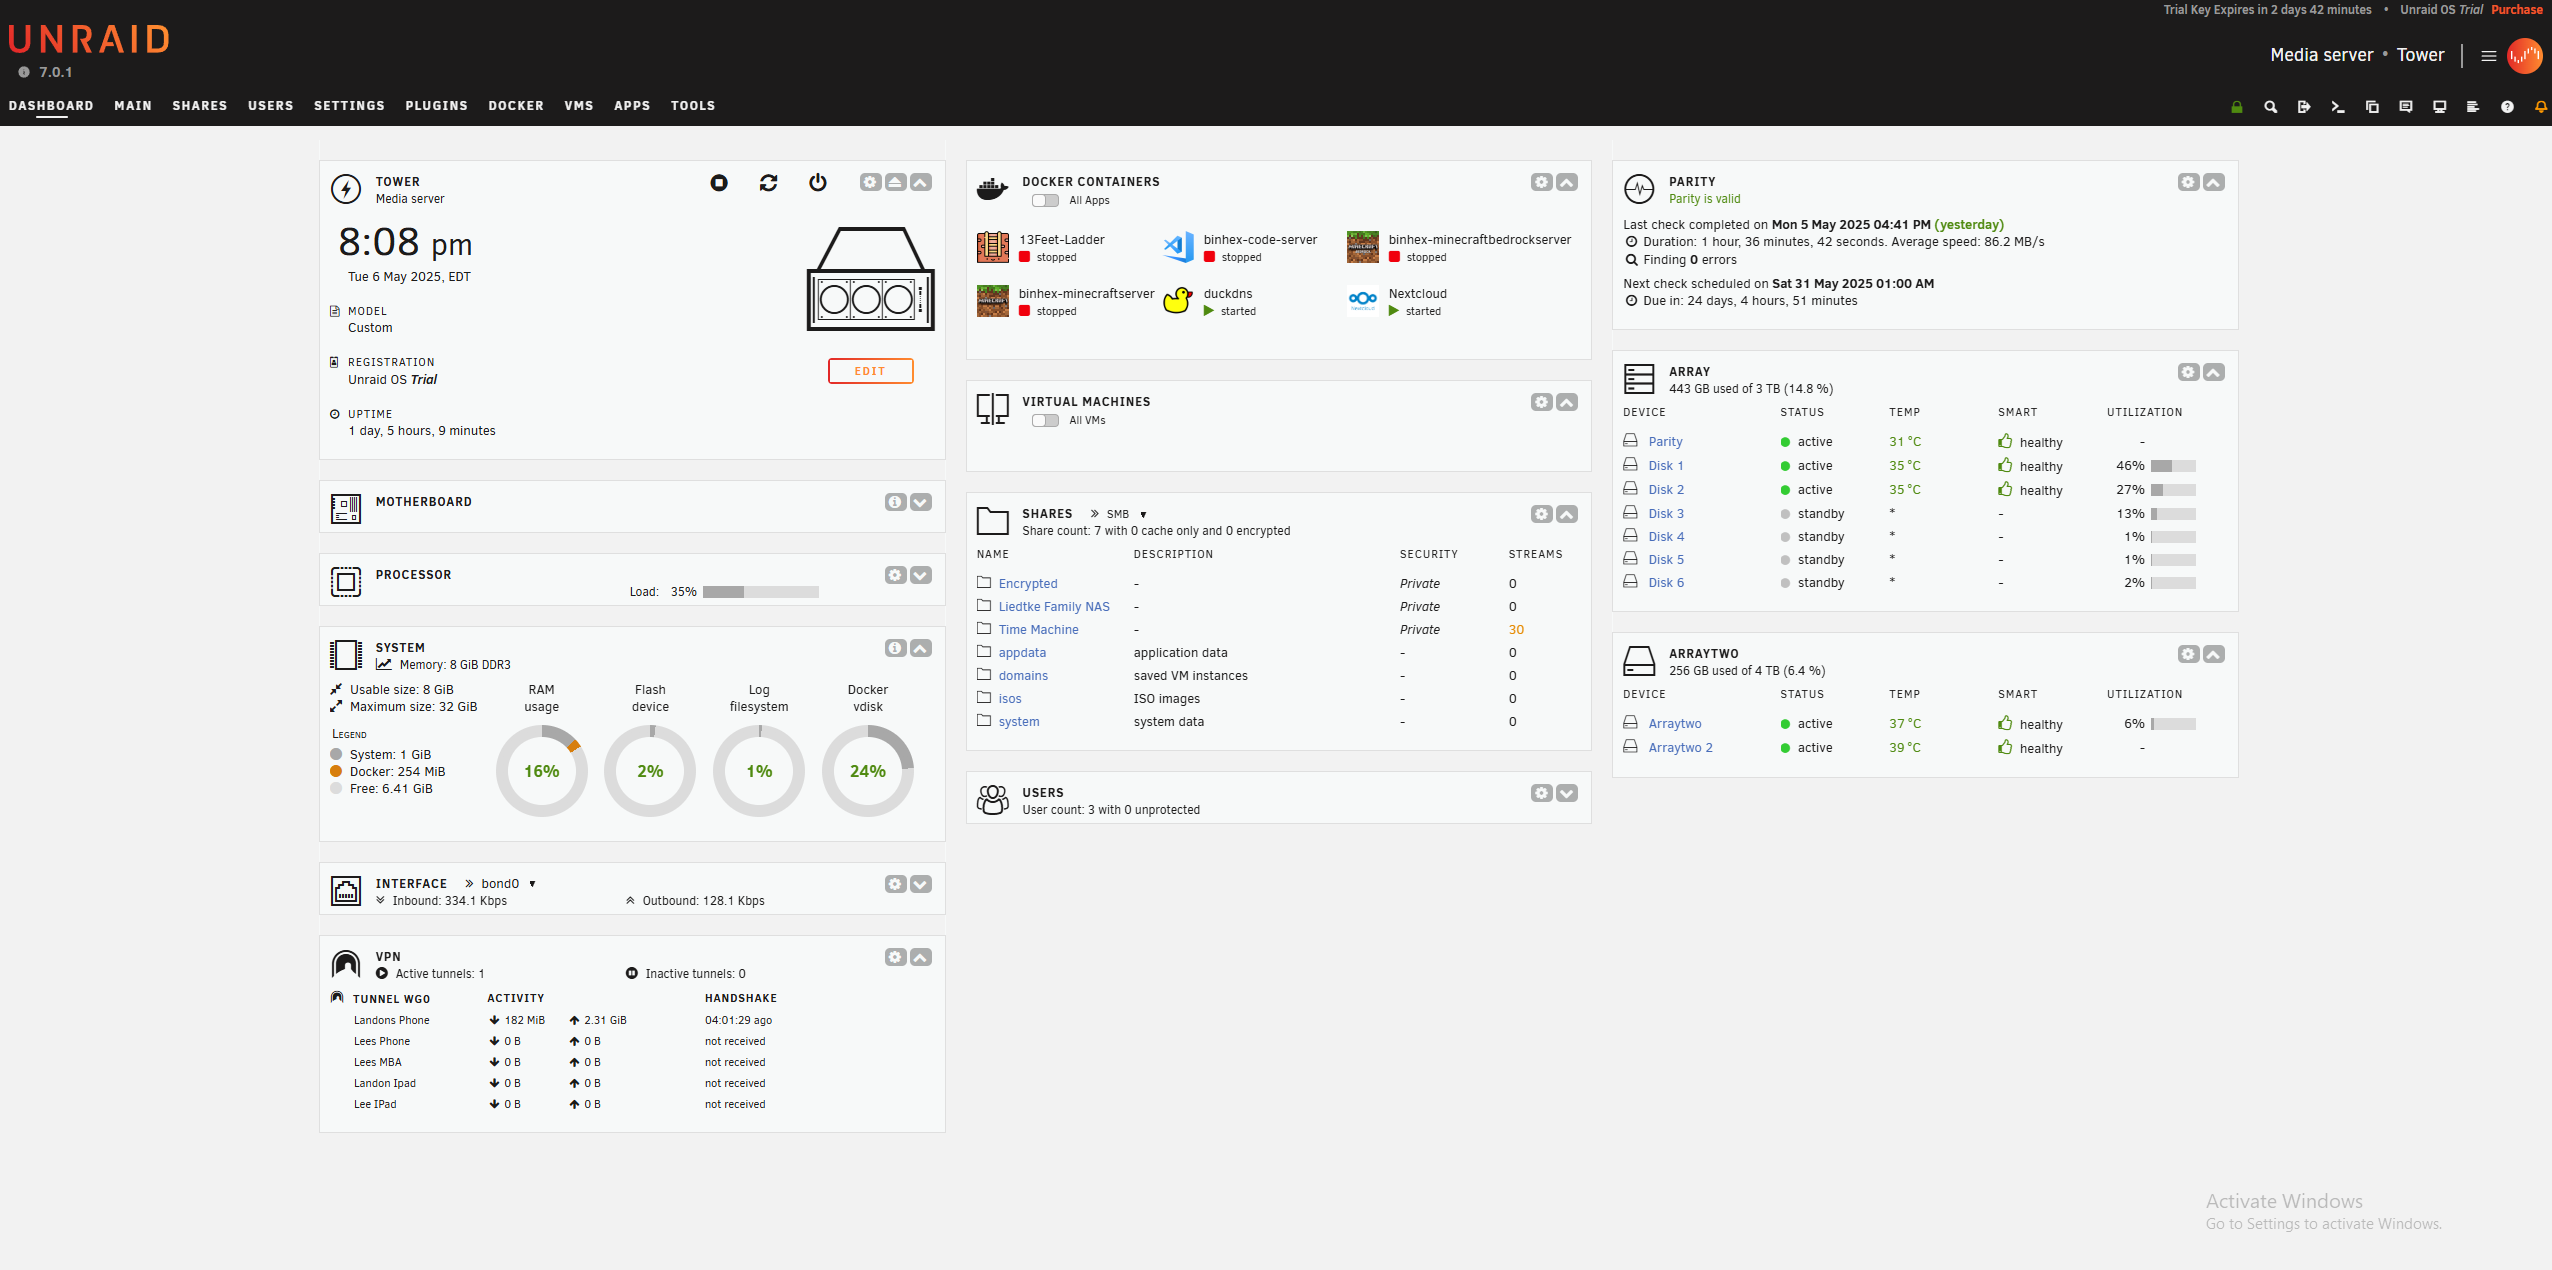The width and height of the screenshot is (2552, 1270).
Task: Open the system log icon
Action: point(2473,107)
